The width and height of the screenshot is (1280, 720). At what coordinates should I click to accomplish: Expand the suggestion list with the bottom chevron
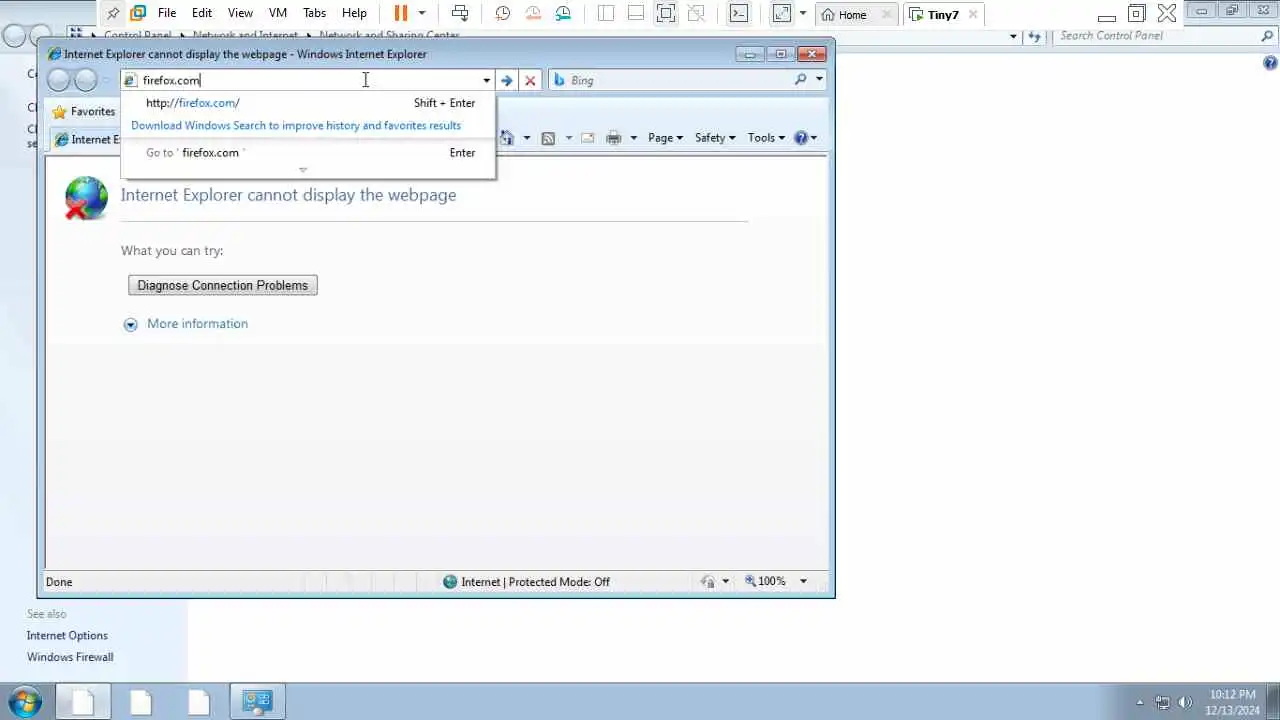(x=303, y=170)
